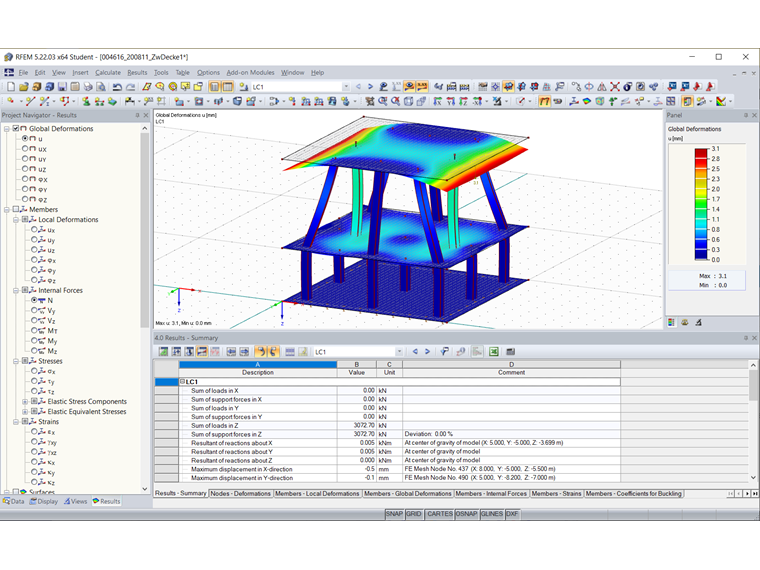Toggle the SNAP status bar button
This screenshot has width=760, height=570.
point(394,514)
